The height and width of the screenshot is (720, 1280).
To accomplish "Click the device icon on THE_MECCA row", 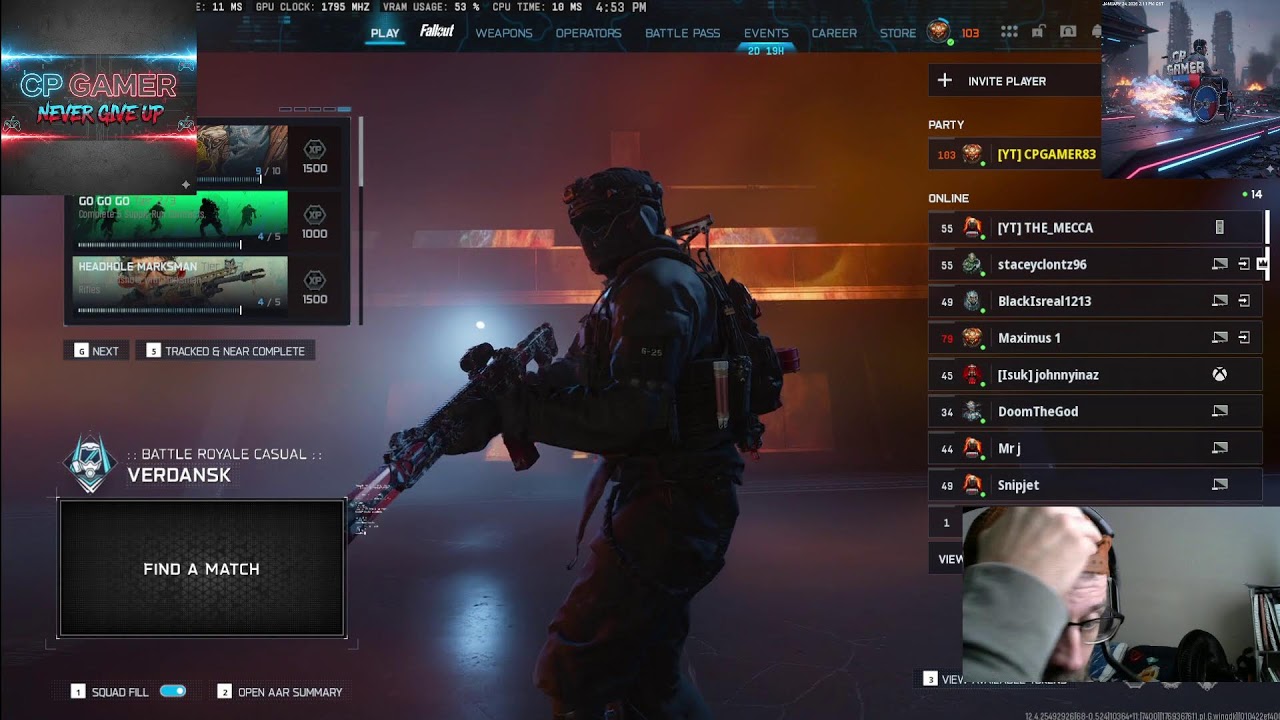I will tap(1219, 228).
